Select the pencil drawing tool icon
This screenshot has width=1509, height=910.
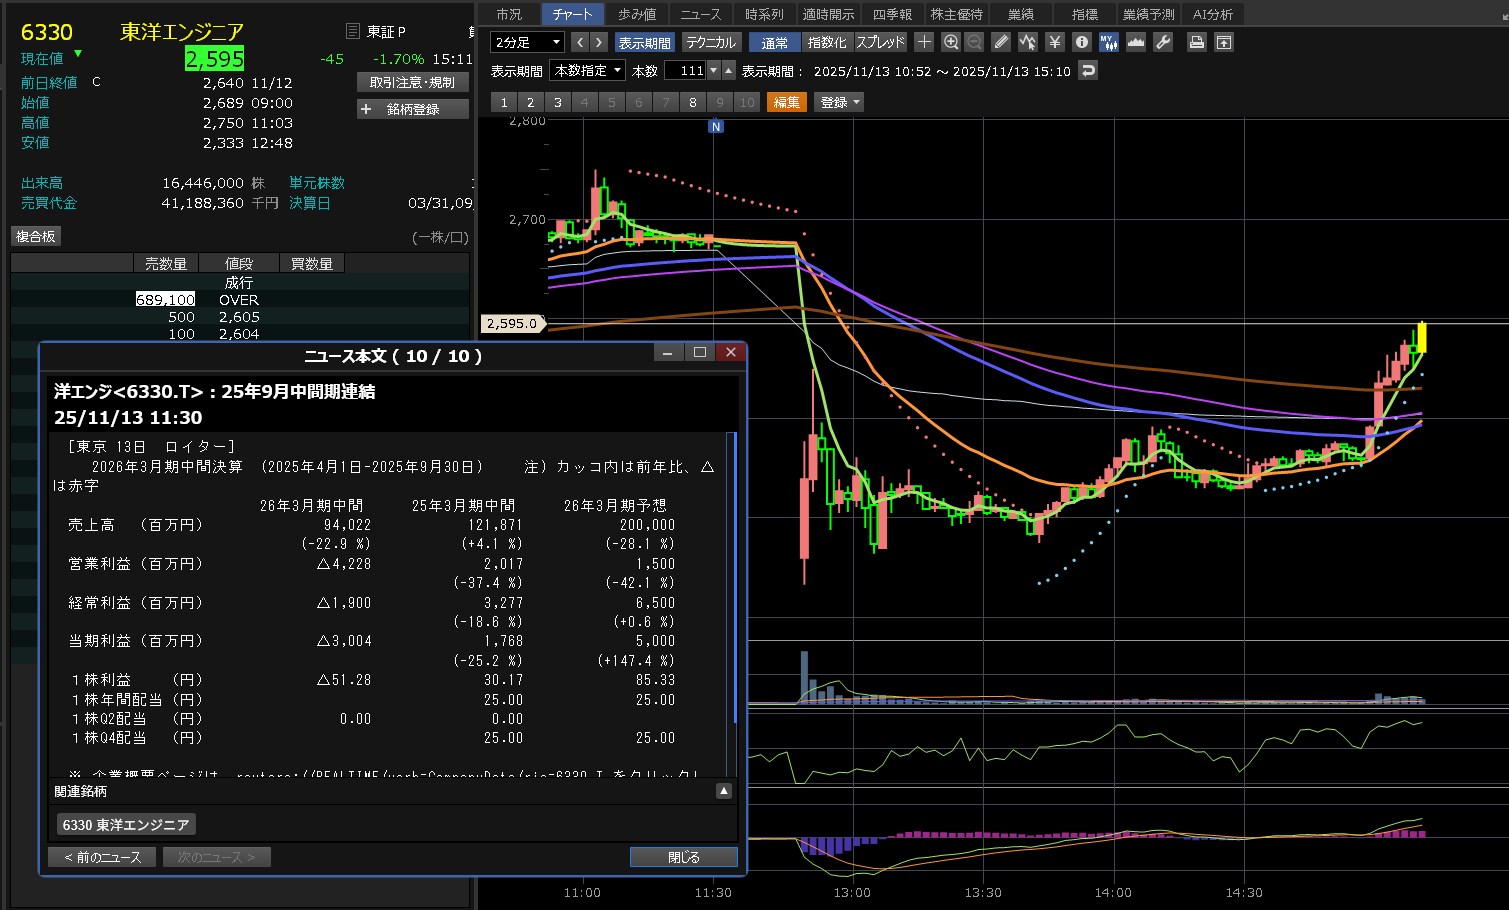[1001, 42]
